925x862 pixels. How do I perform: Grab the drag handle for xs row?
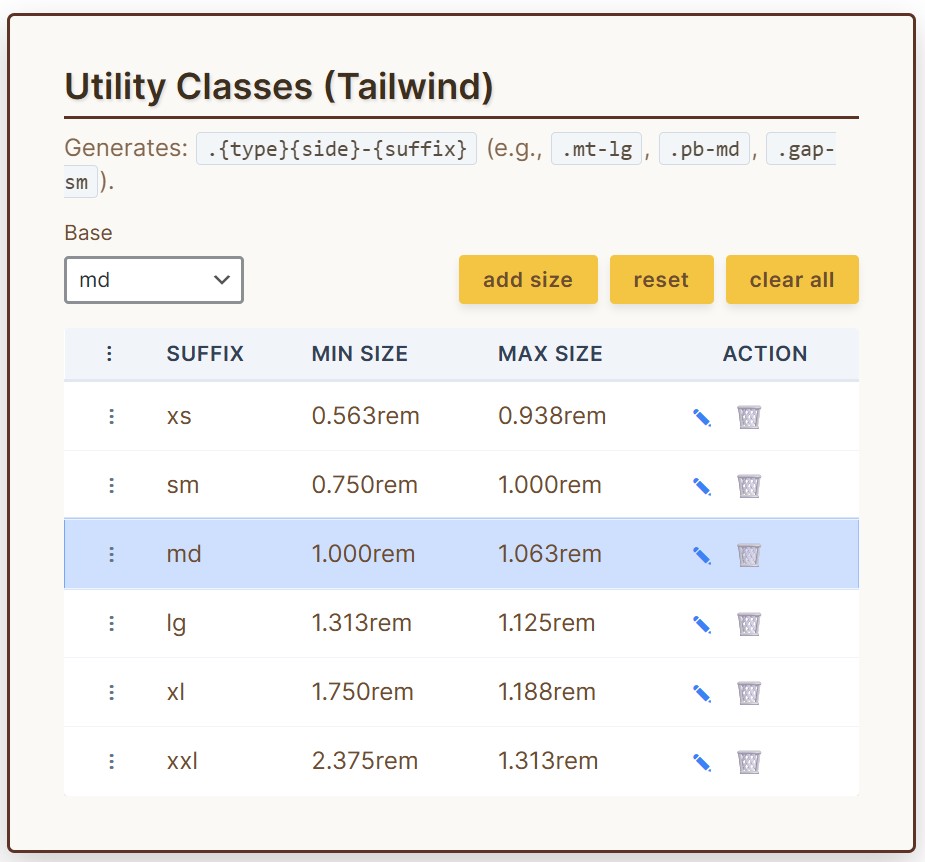(x=111, y=416)
